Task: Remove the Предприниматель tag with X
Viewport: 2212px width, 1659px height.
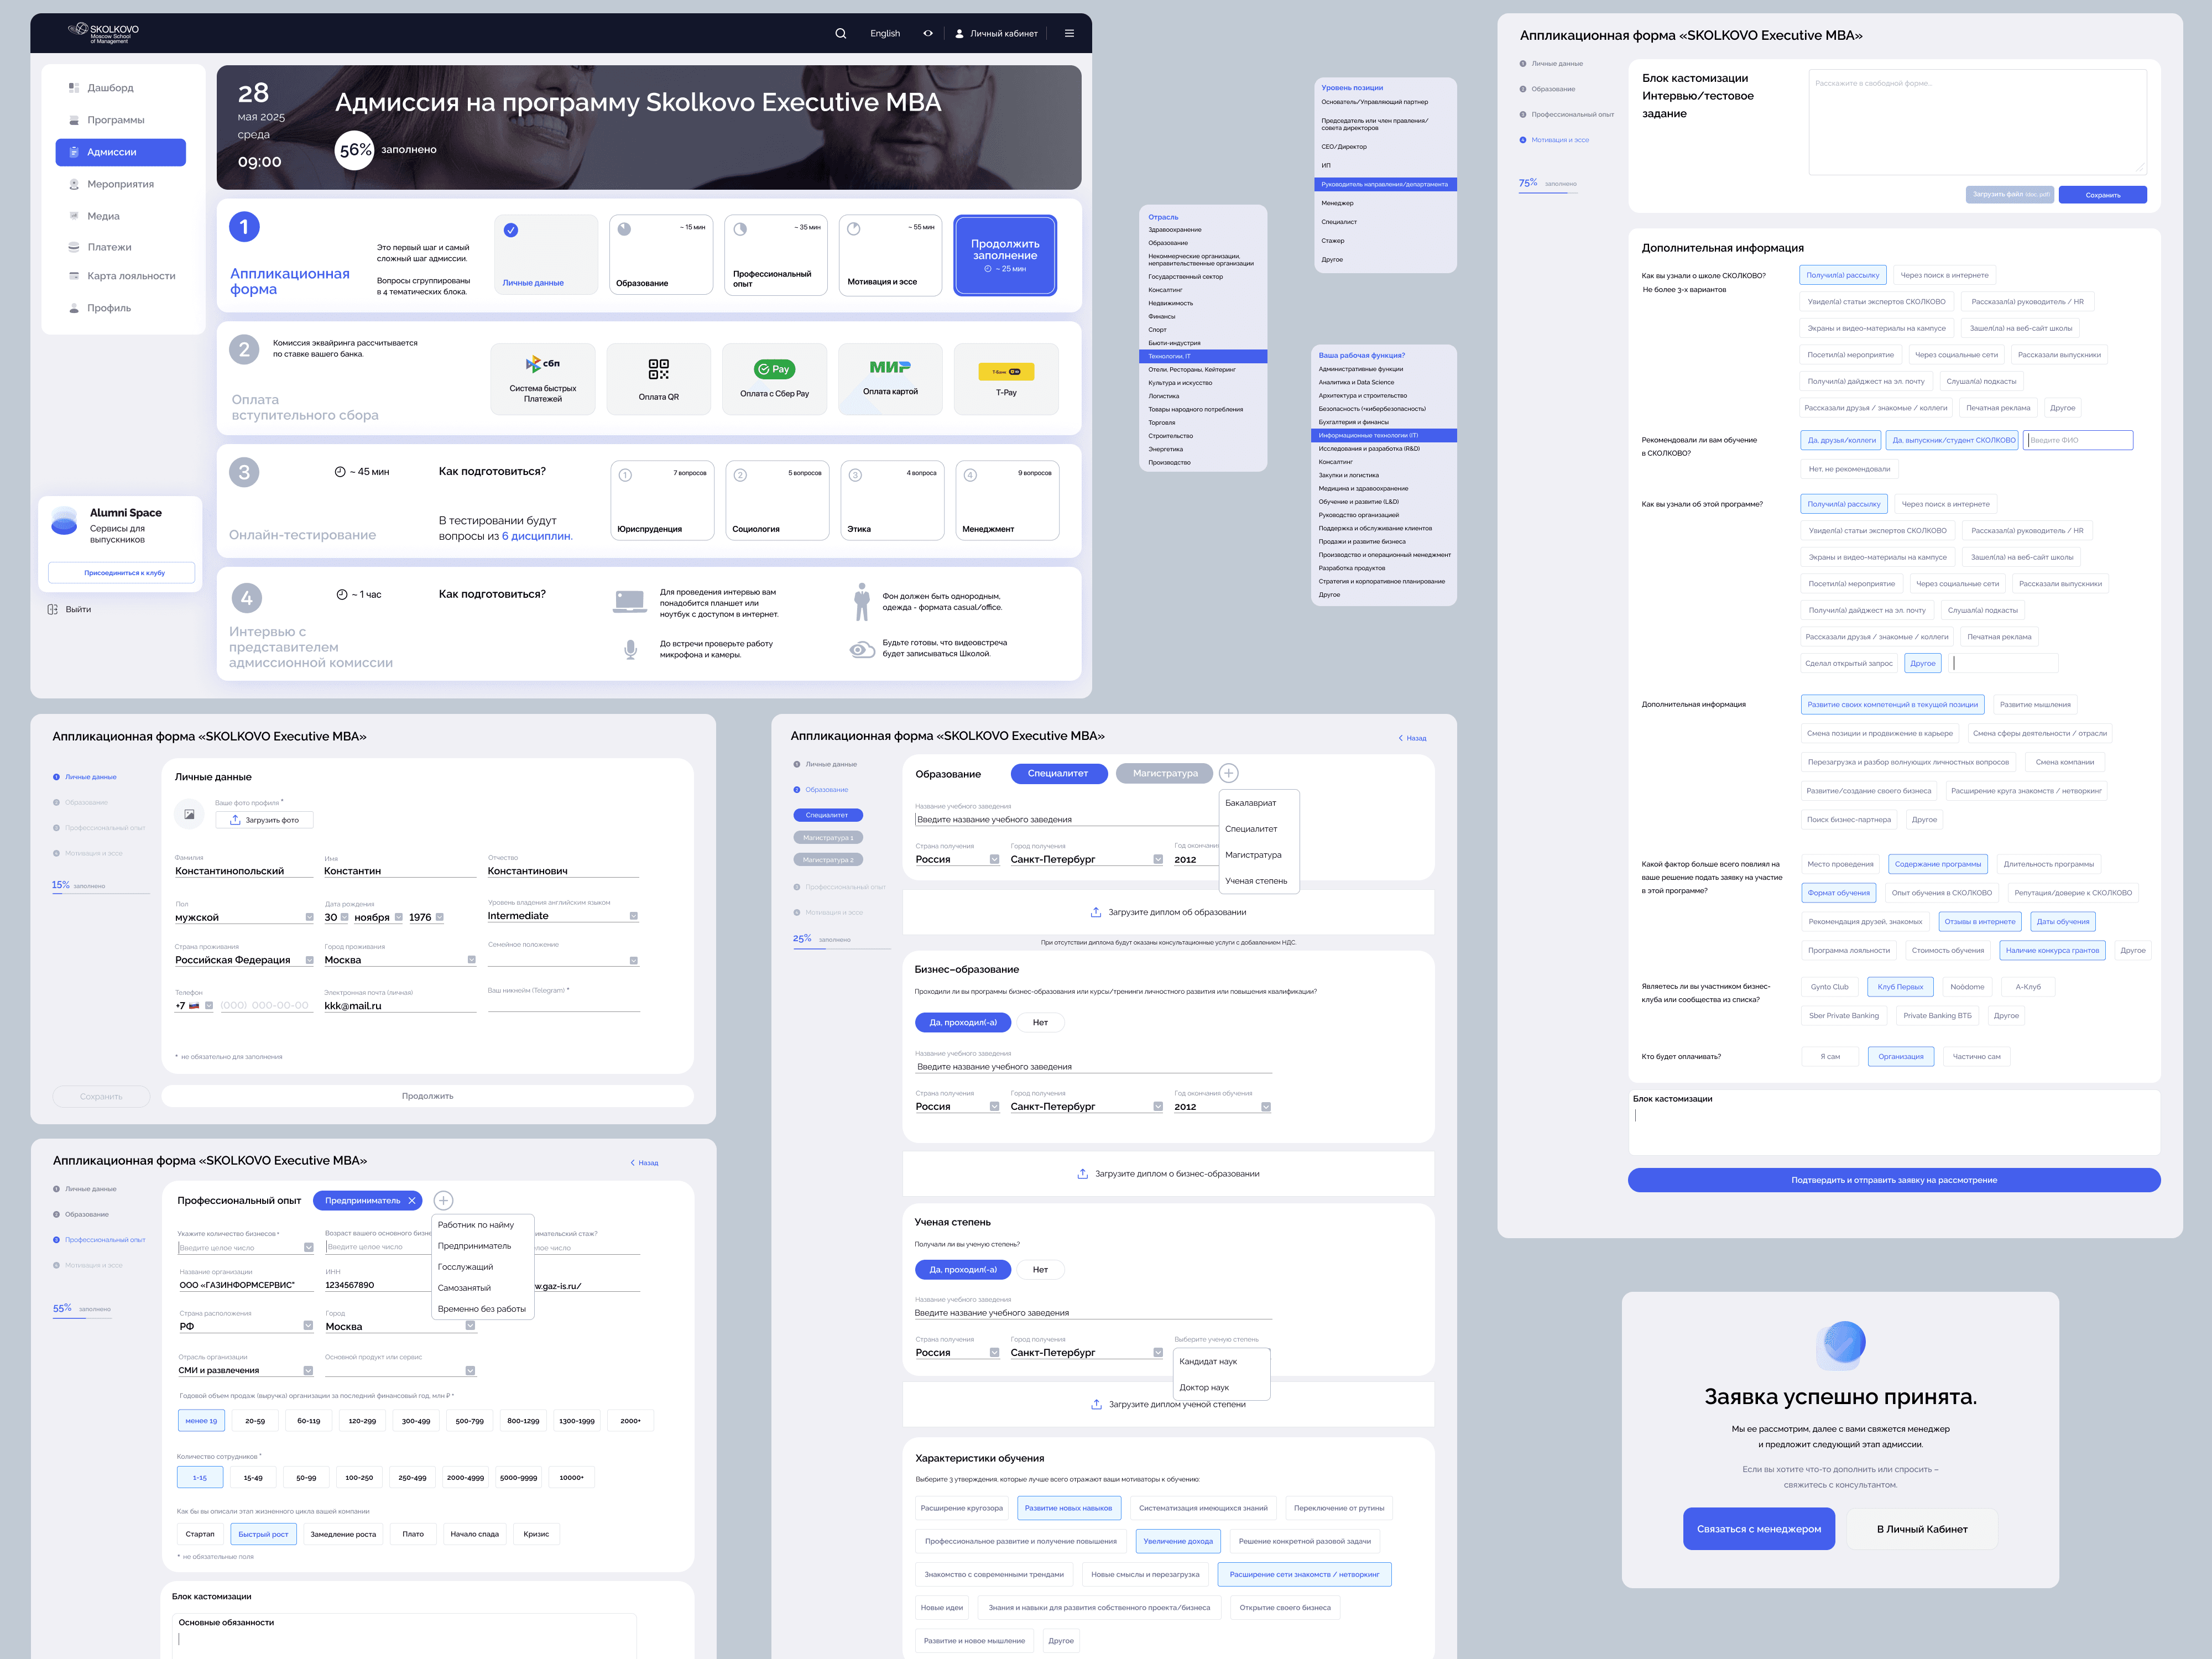Action: point(411,1200)
